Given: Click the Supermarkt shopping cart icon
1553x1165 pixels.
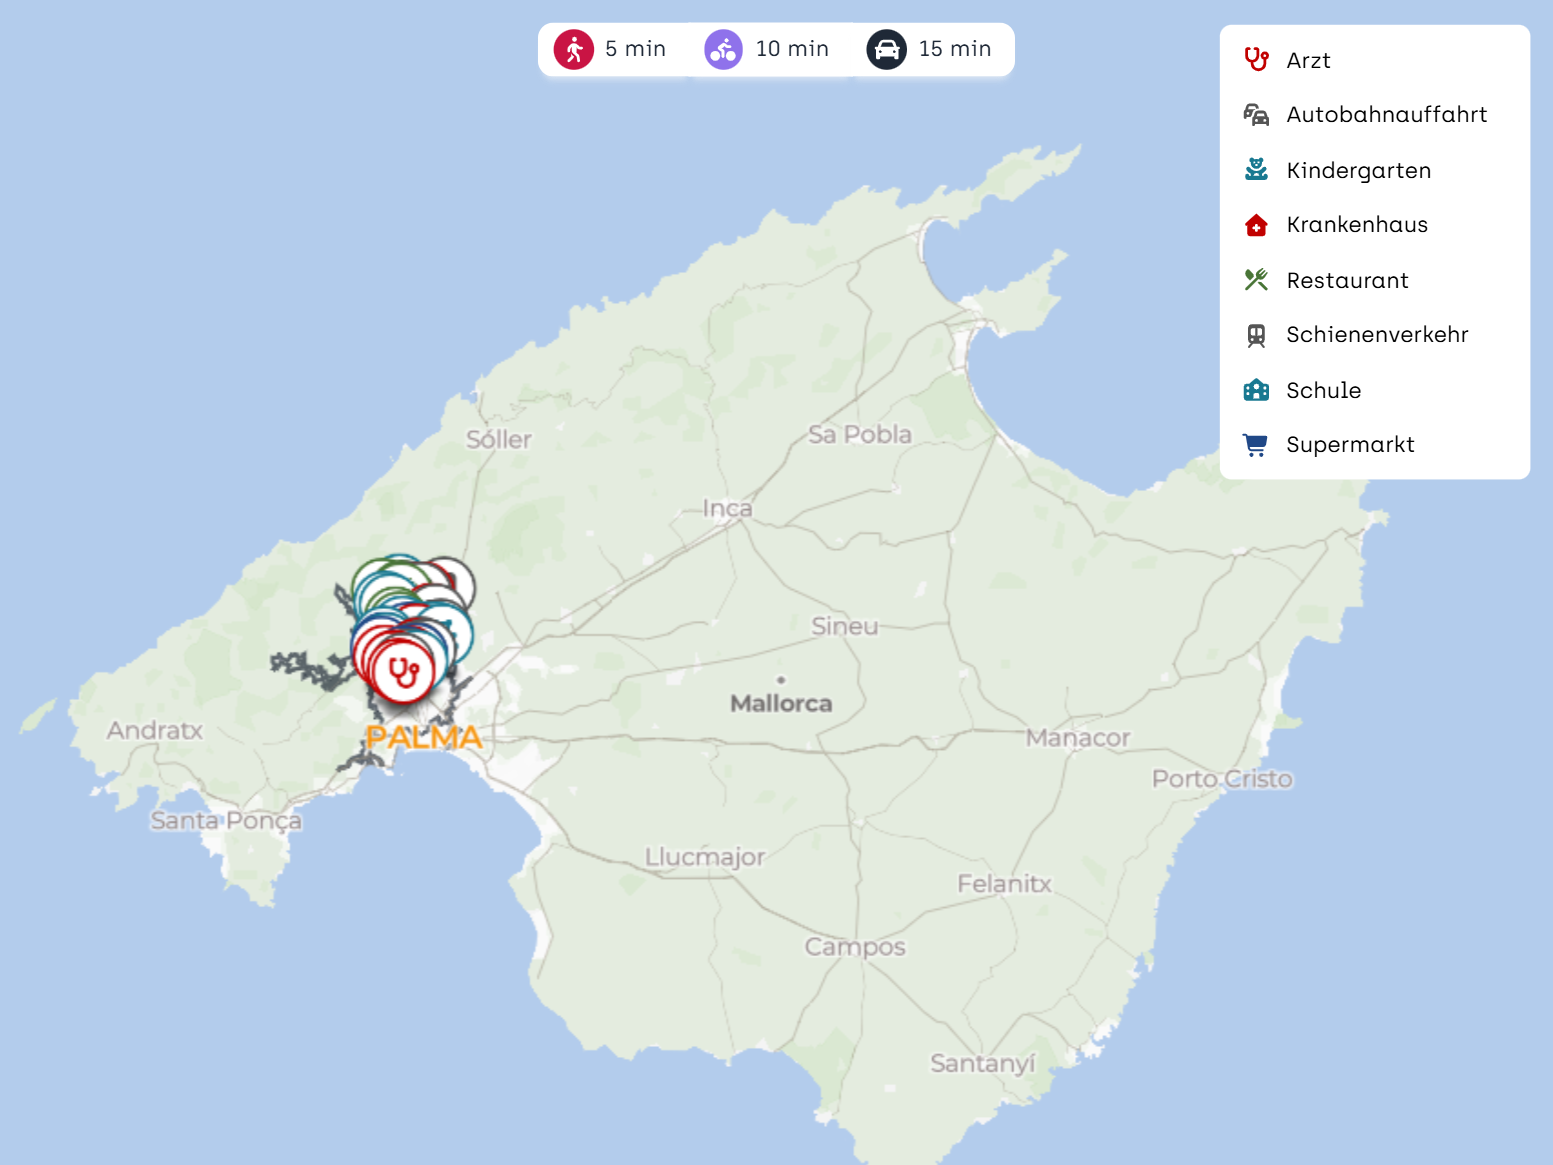Looking at the screenshot, I should [x=1256, y=445].
